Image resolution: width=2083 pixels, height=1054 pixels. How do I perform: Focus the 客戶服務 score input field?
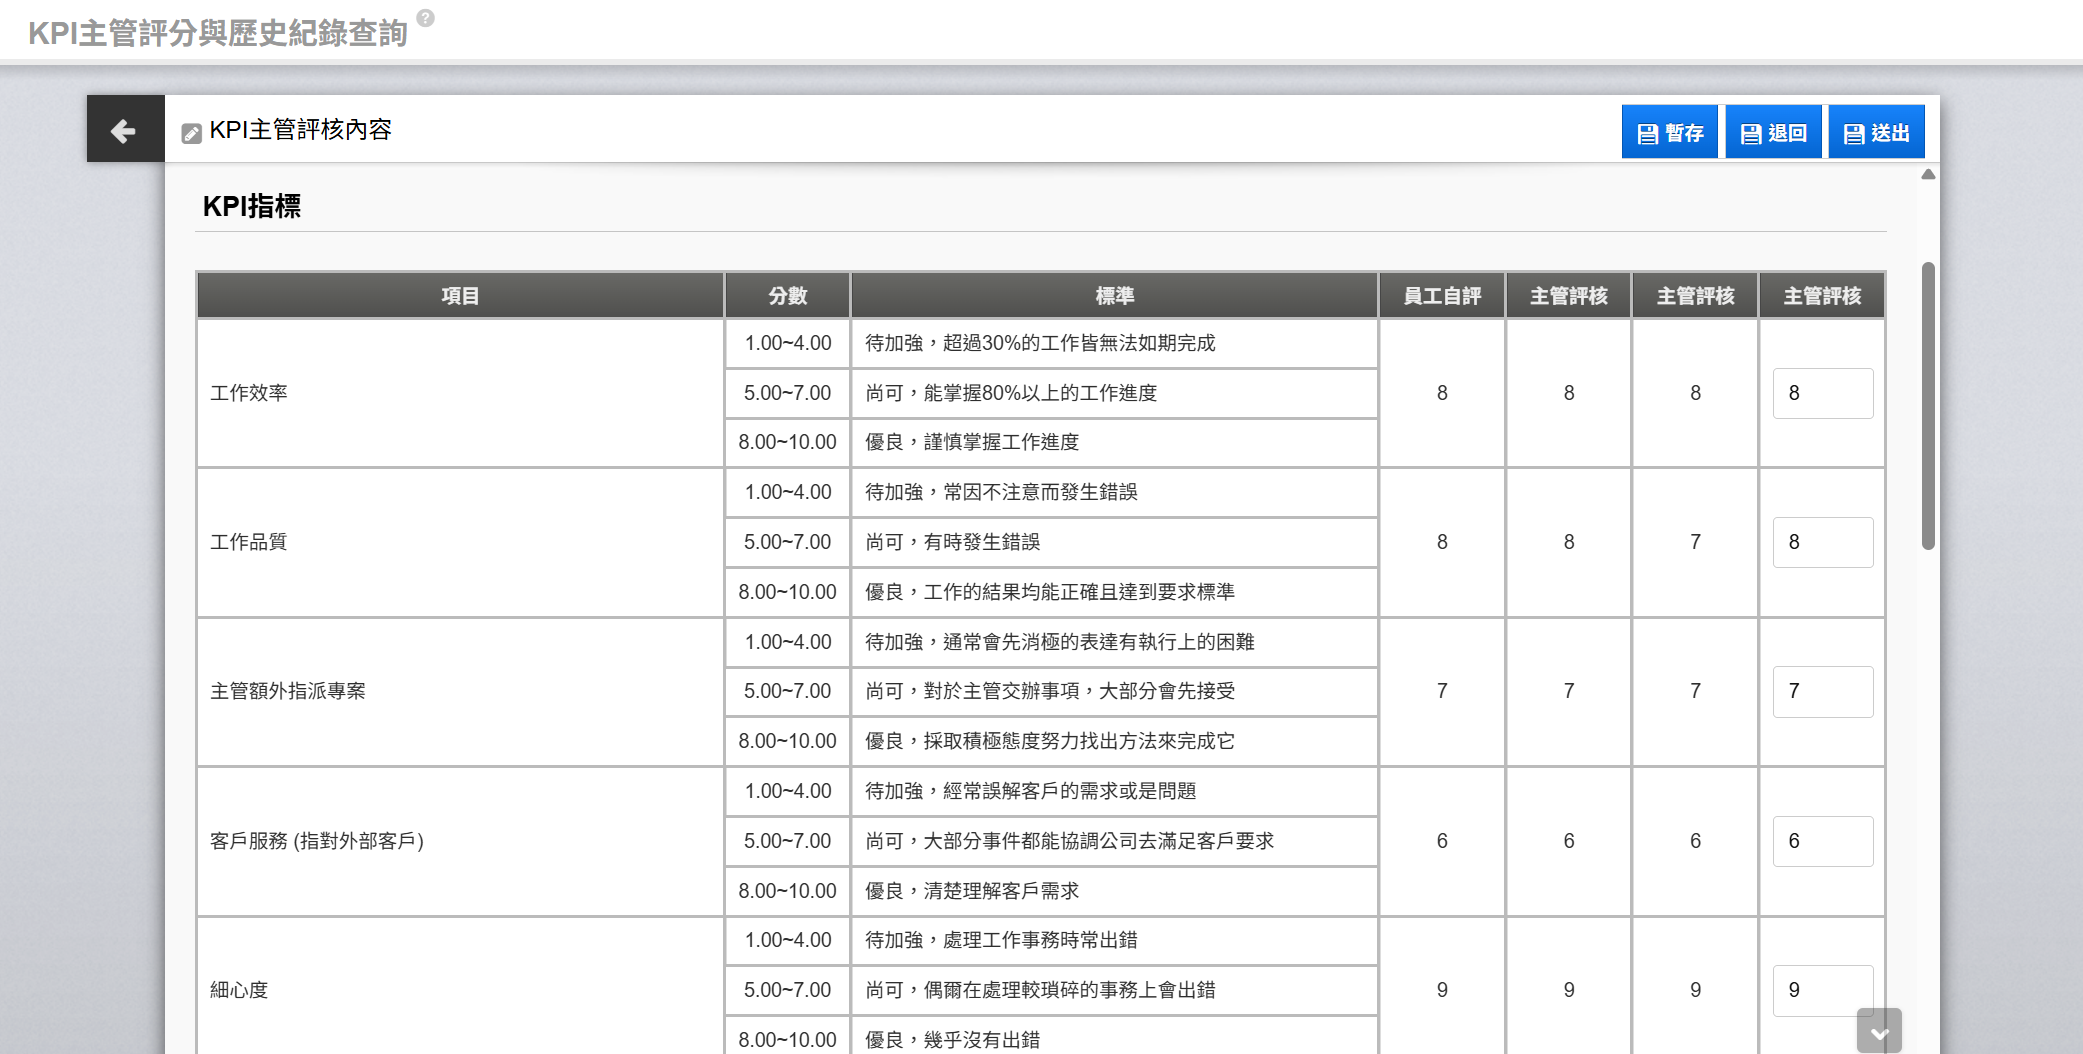pyautogui.click(x=1822, y=841)
